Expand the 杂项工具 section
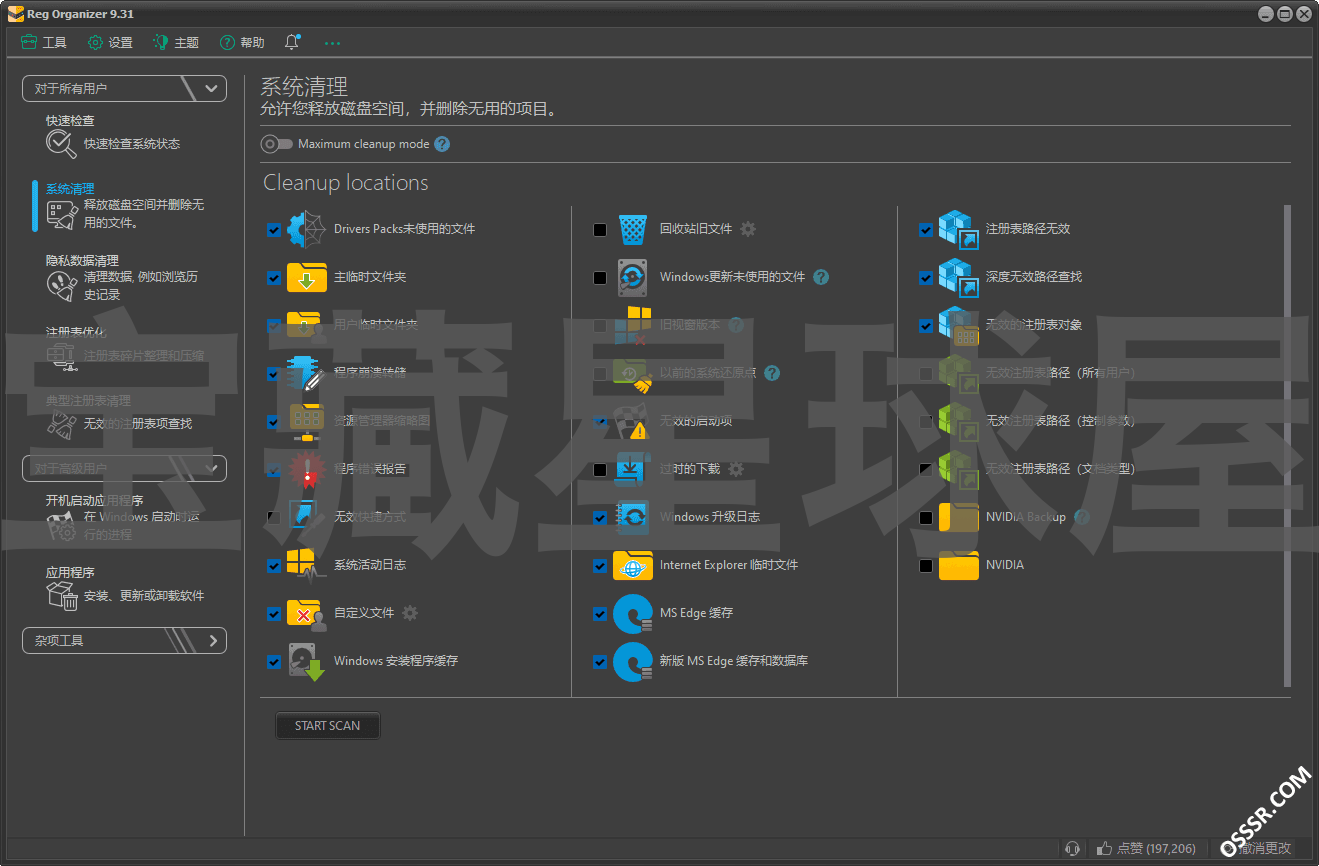 [x=124, y=640]
